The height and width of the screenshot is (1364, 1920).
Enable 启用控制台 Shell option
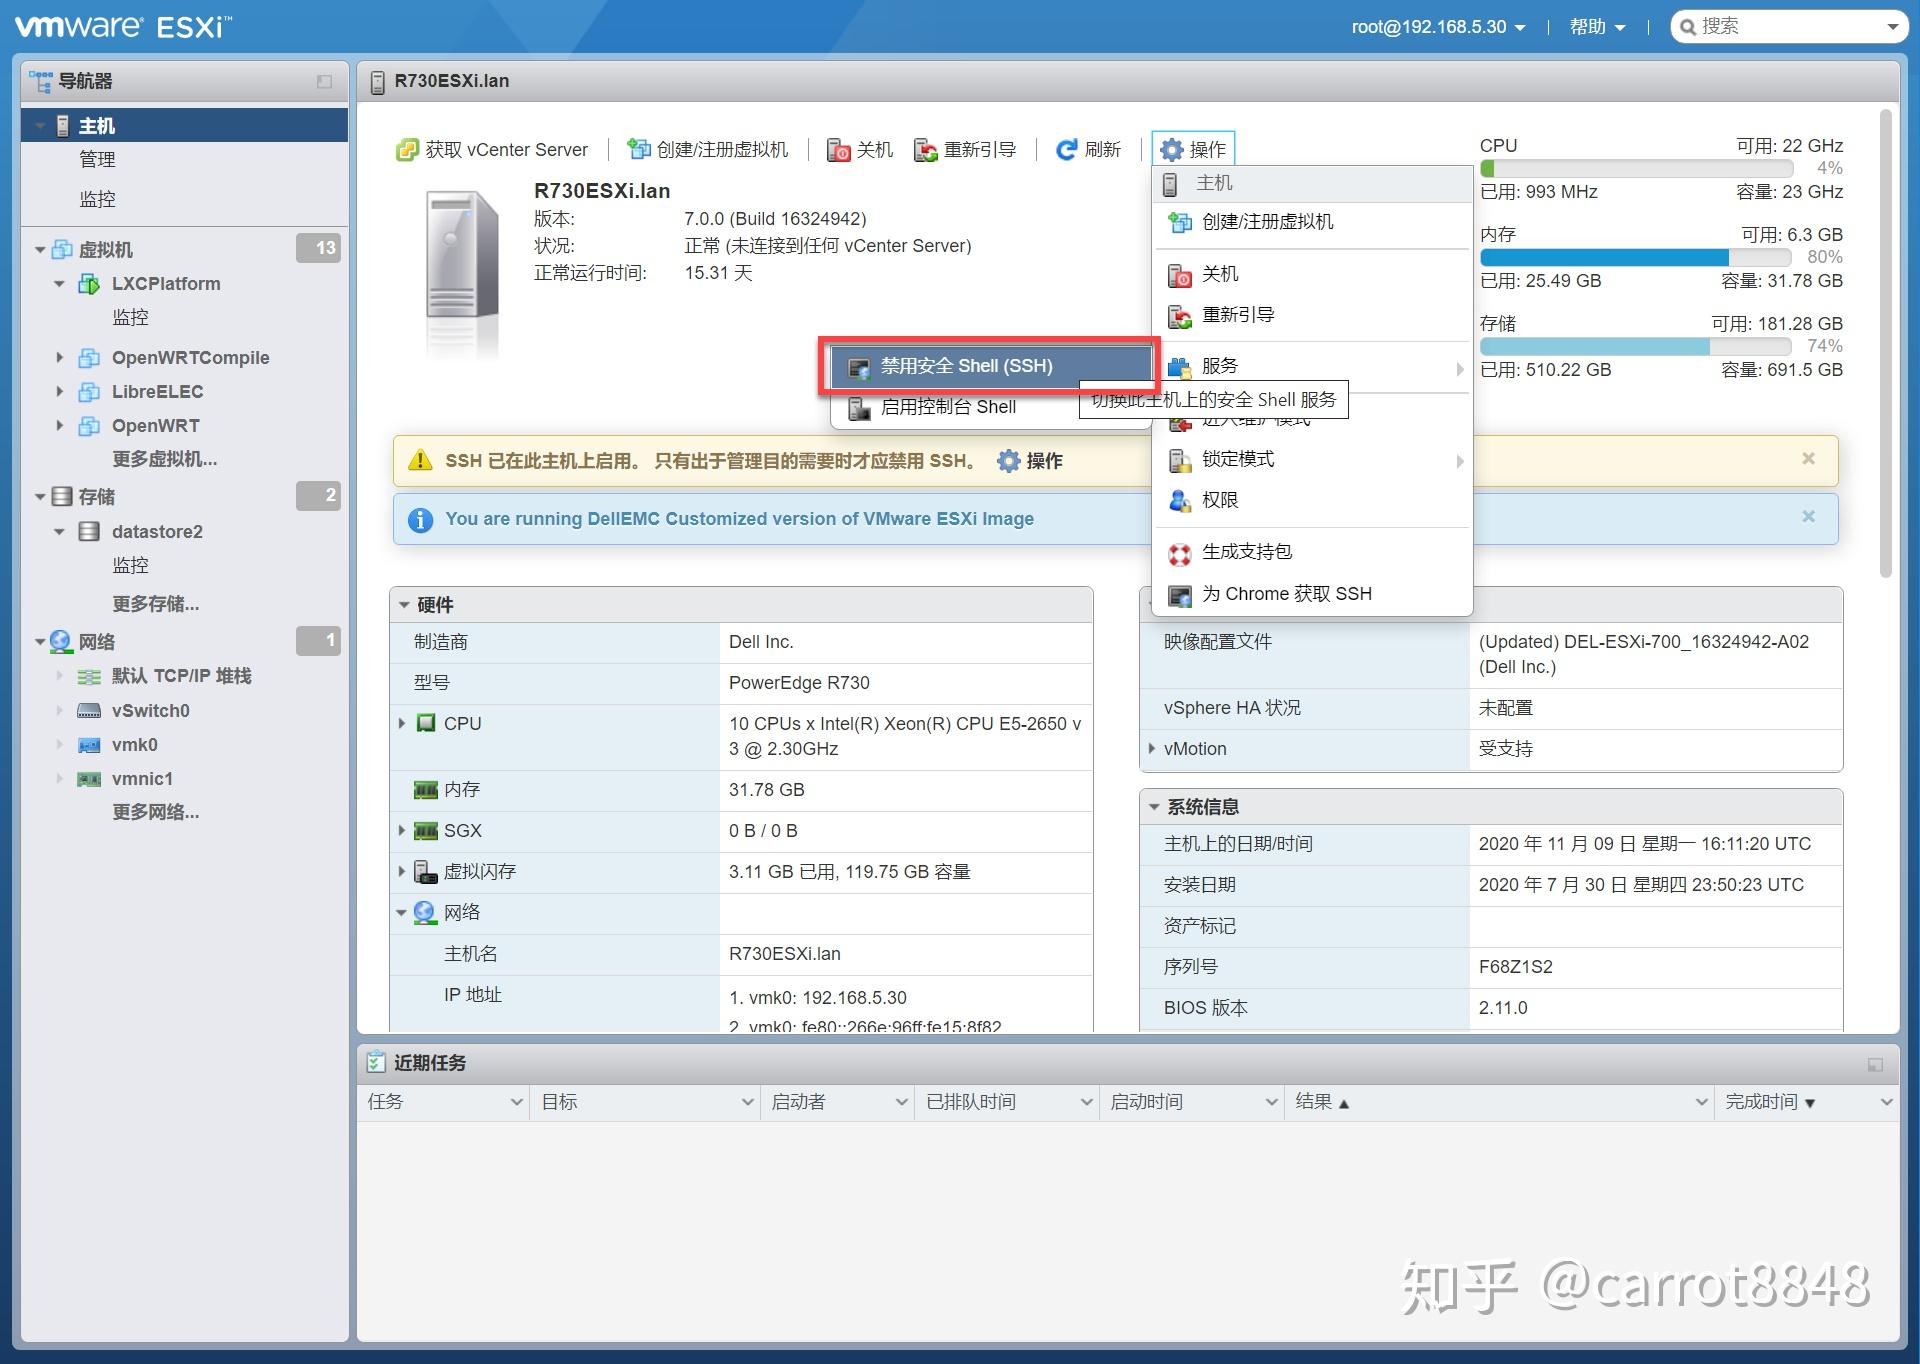(x=948, y=407)
